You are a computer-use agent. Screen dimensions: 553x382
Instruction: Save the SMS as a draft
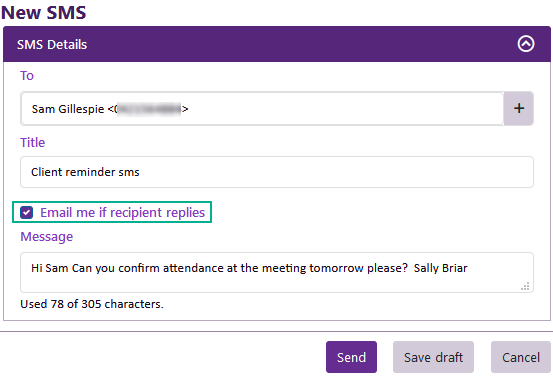coord(433,357)
